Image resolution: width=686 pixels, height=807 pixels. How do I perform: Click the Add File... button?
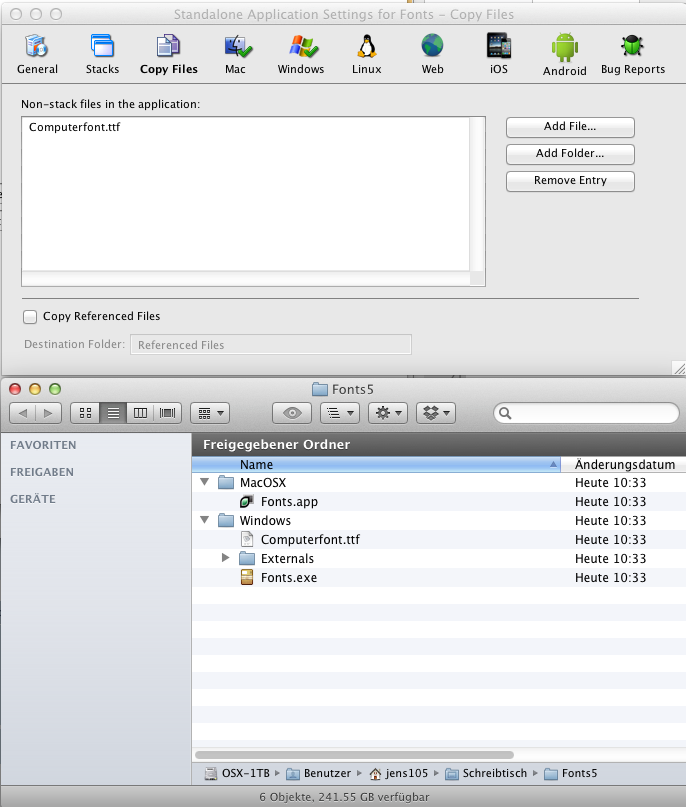pos(570,127)
